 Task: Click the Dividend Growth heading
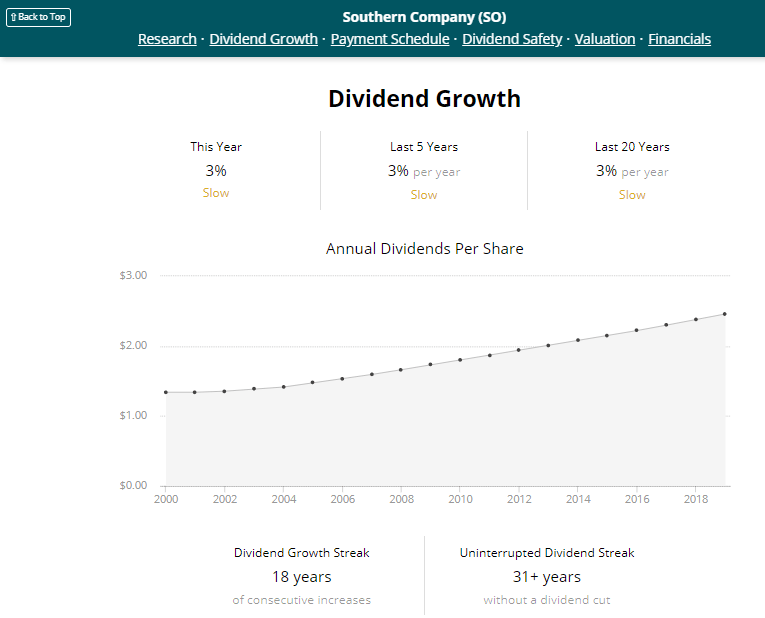(424, 99)
